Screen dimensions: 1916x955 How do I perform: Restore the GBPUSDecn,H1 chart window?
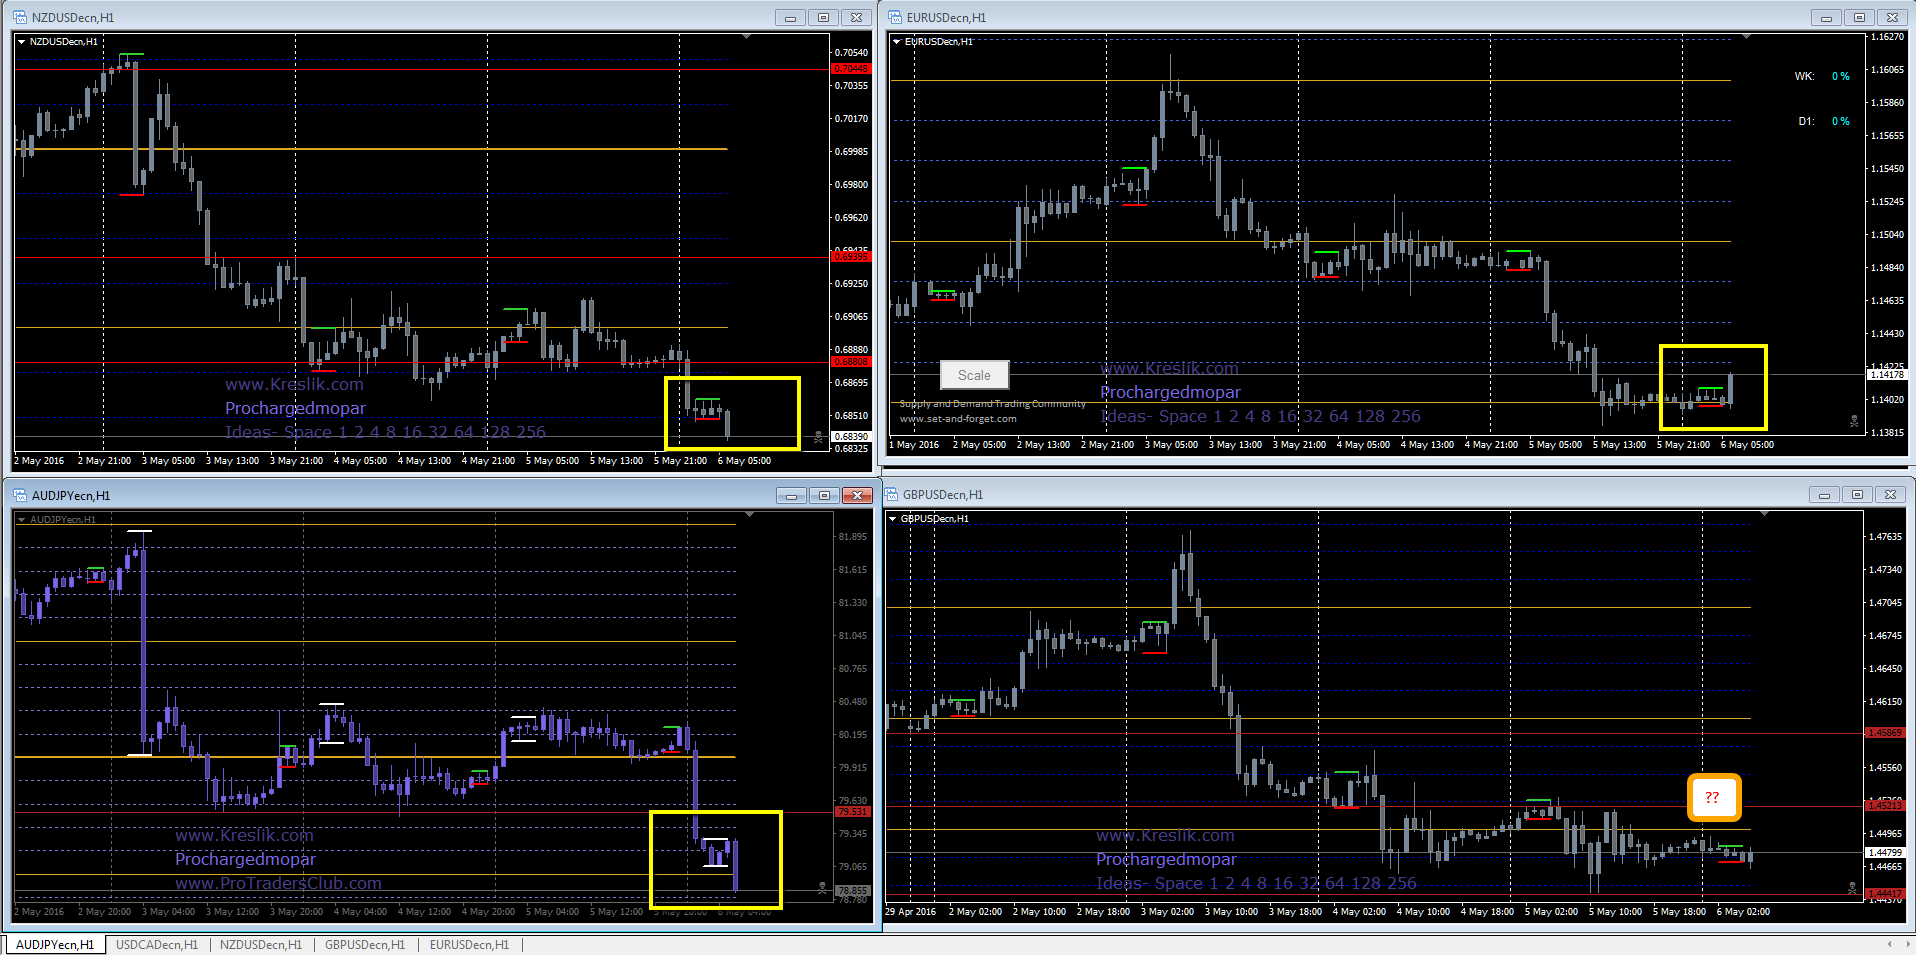point(1857,494)
